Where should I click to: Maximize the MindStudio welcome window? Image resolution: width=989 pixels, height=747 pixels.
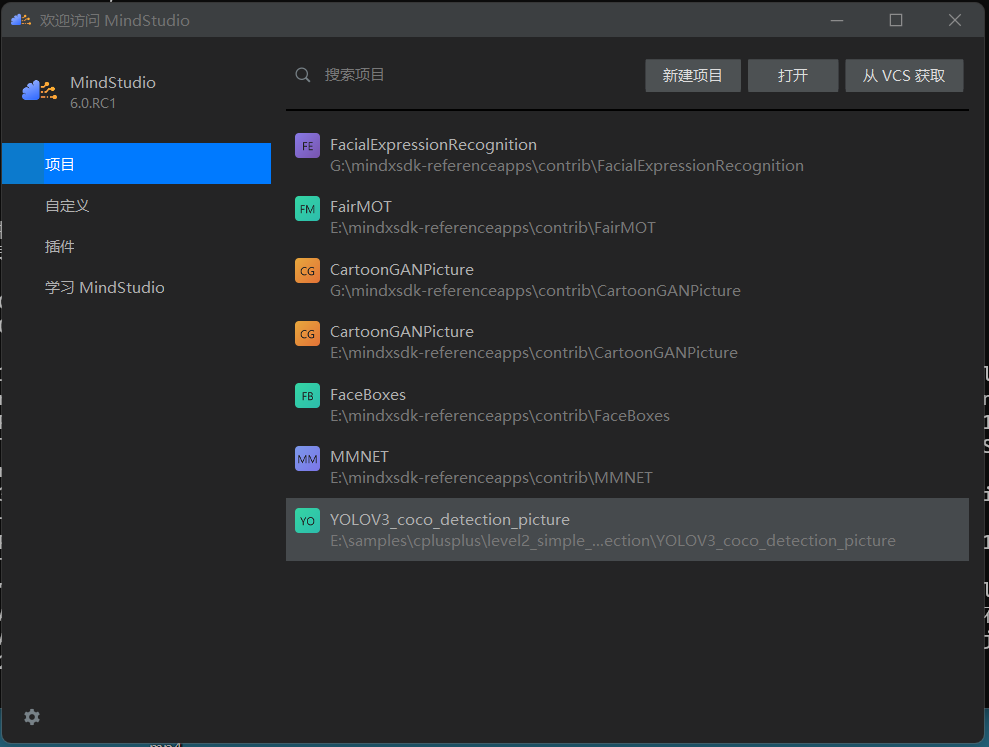[x=896, y=20]
